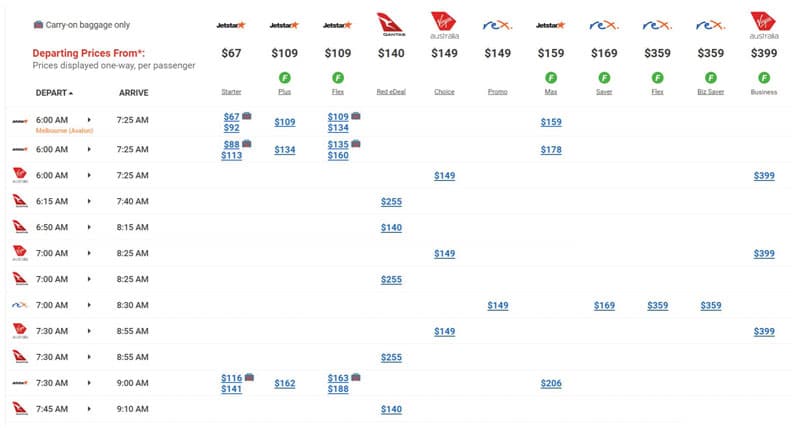Screen dimensions: 800x428
Task: Click the carry-on baggage icon beside $67
Action: point(246,116)
